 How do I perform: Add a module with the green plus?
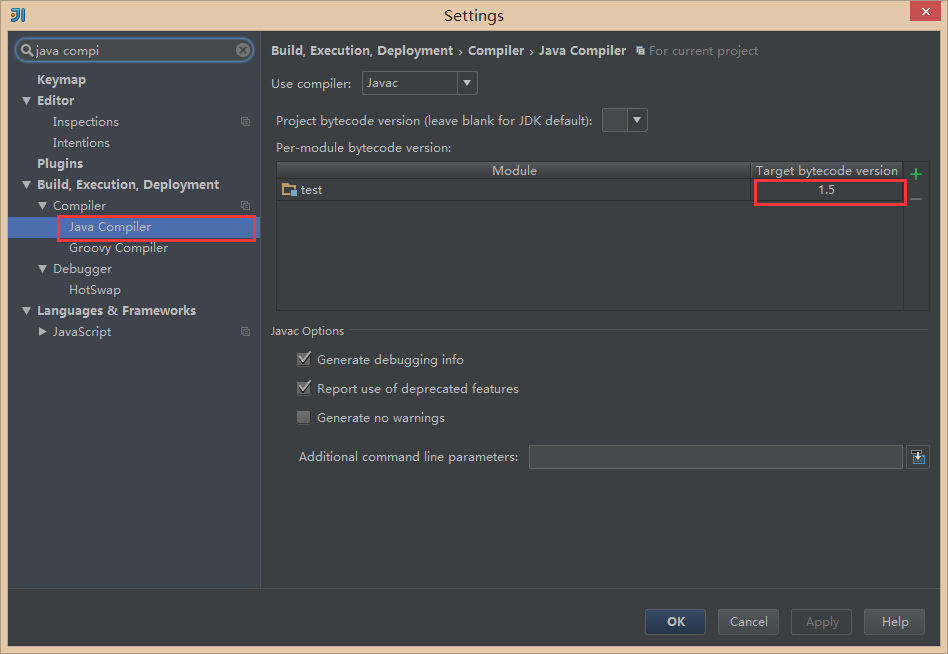pyautogui.click(x=916, y=174)
